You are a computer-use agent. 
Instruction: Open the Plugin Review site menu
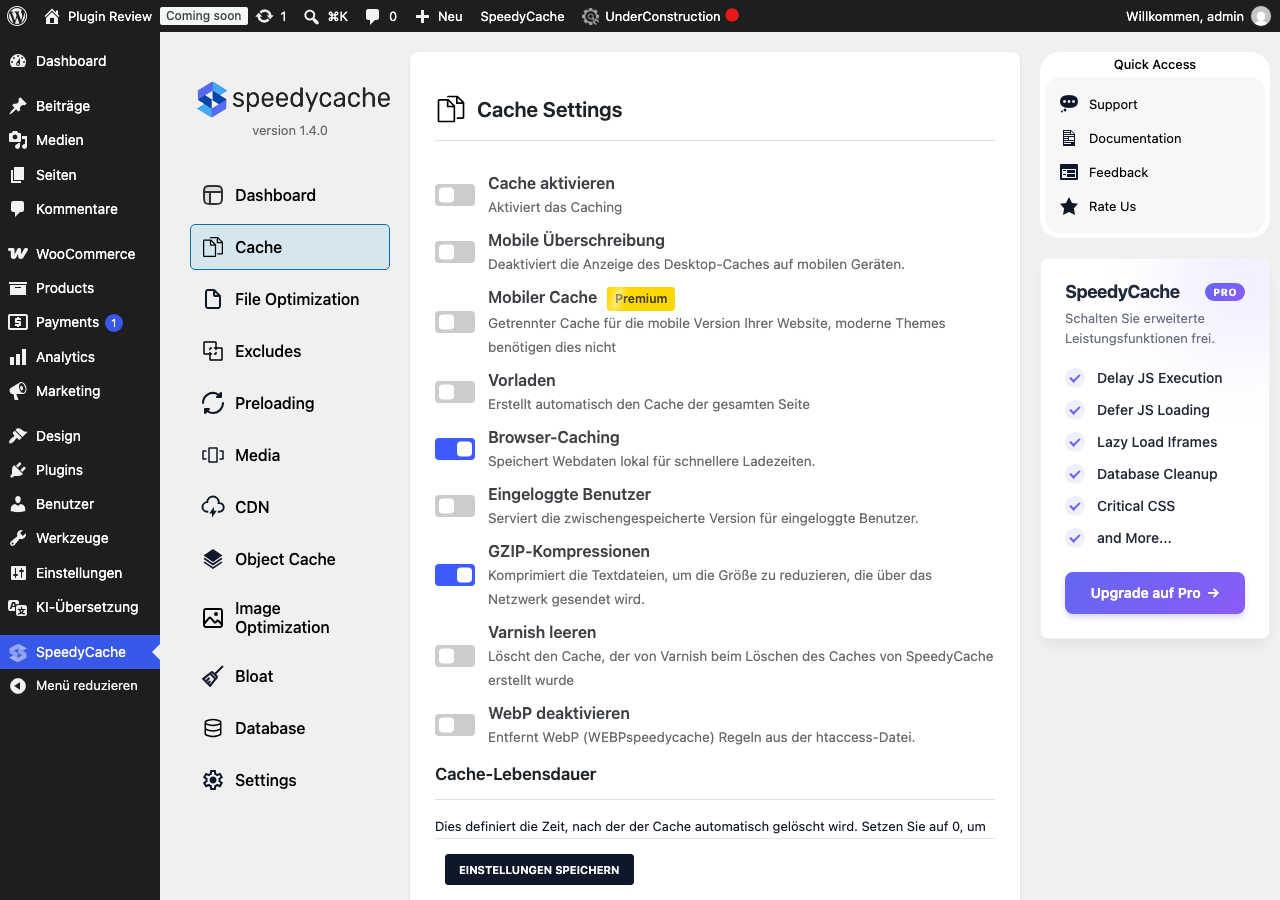(98, 16)
